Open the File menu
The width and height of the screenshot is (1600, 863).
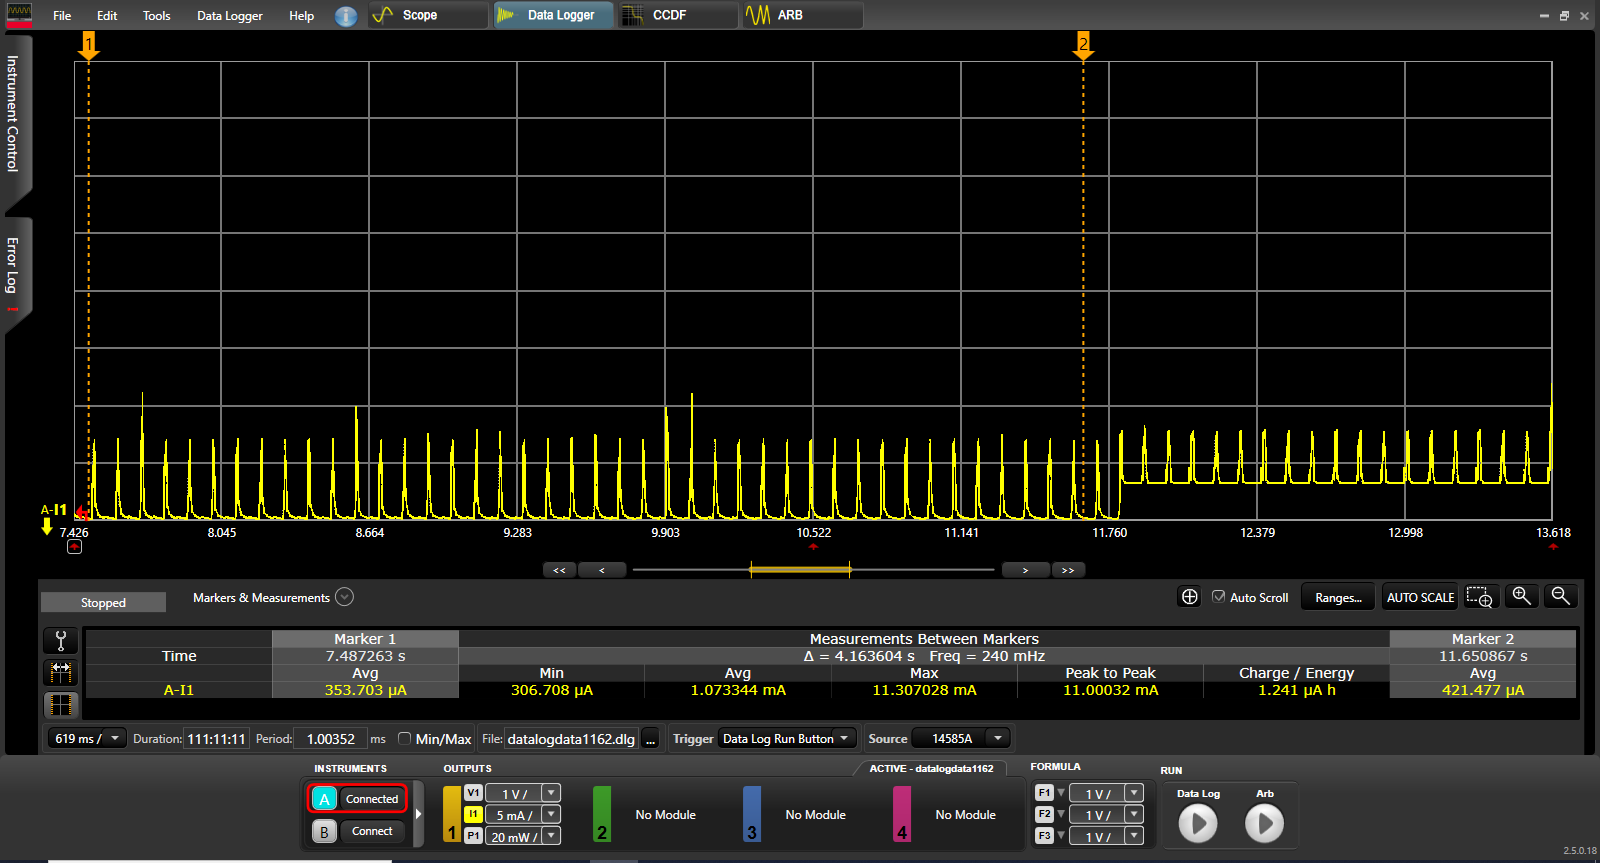click(x=62, y=16)
